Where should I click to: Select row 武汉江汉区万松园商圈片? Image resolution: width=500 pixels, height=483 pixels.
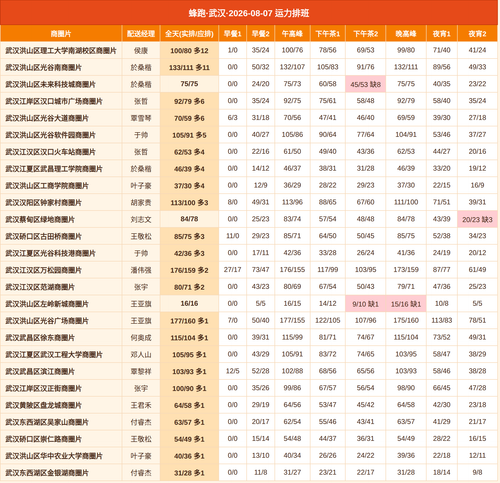pyautogui.click(x=249, y=270)
